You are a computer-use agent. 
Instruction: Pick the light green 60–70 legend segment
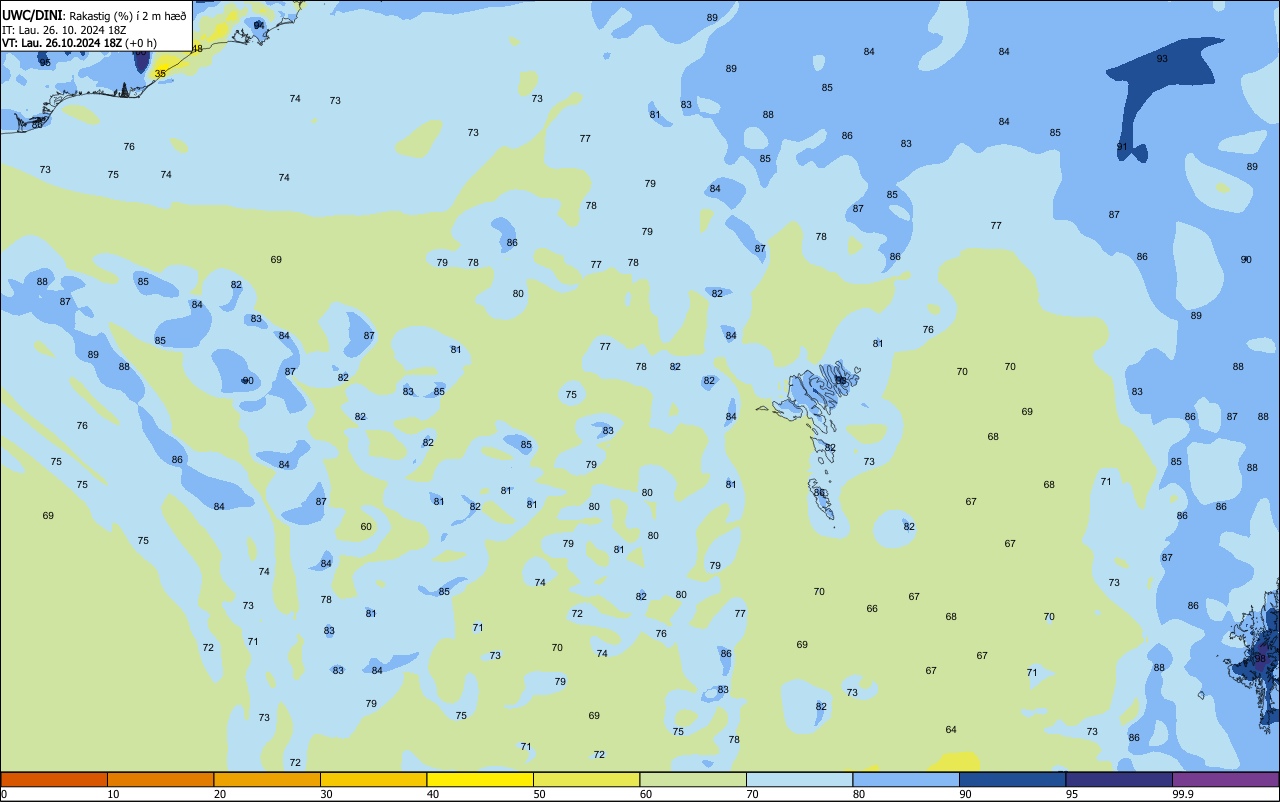693,779
